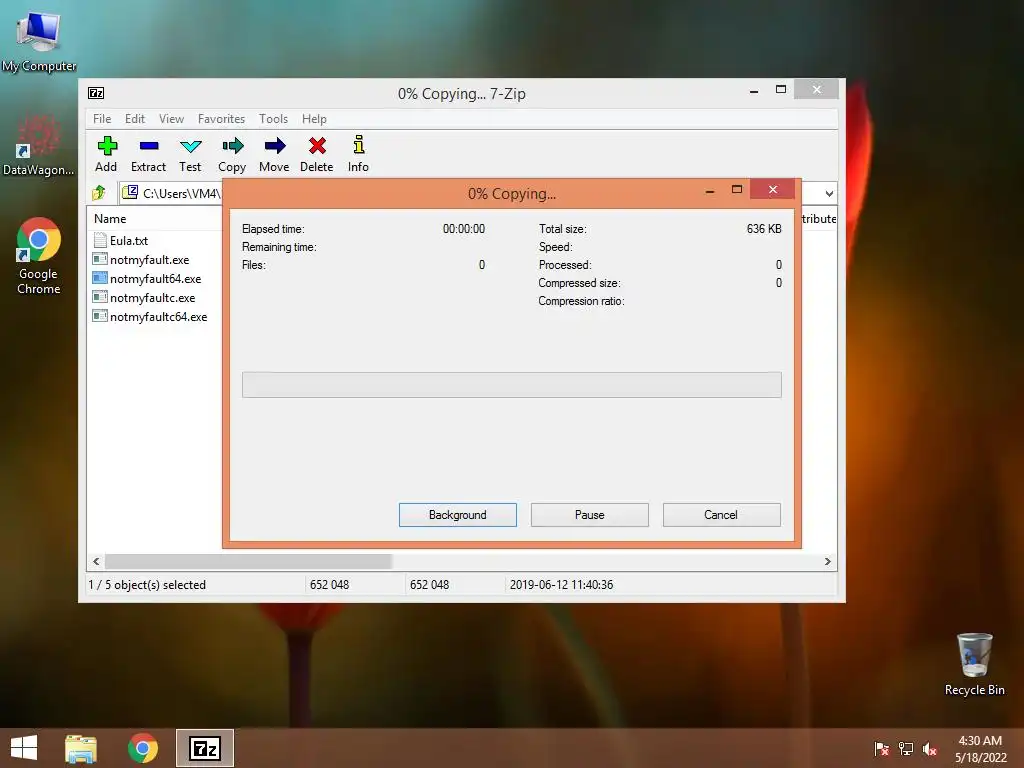Select the notmyfaultc.exe file icon
Image resolution: width=1024 pixels, height=768 pixels.
[100, 297]
